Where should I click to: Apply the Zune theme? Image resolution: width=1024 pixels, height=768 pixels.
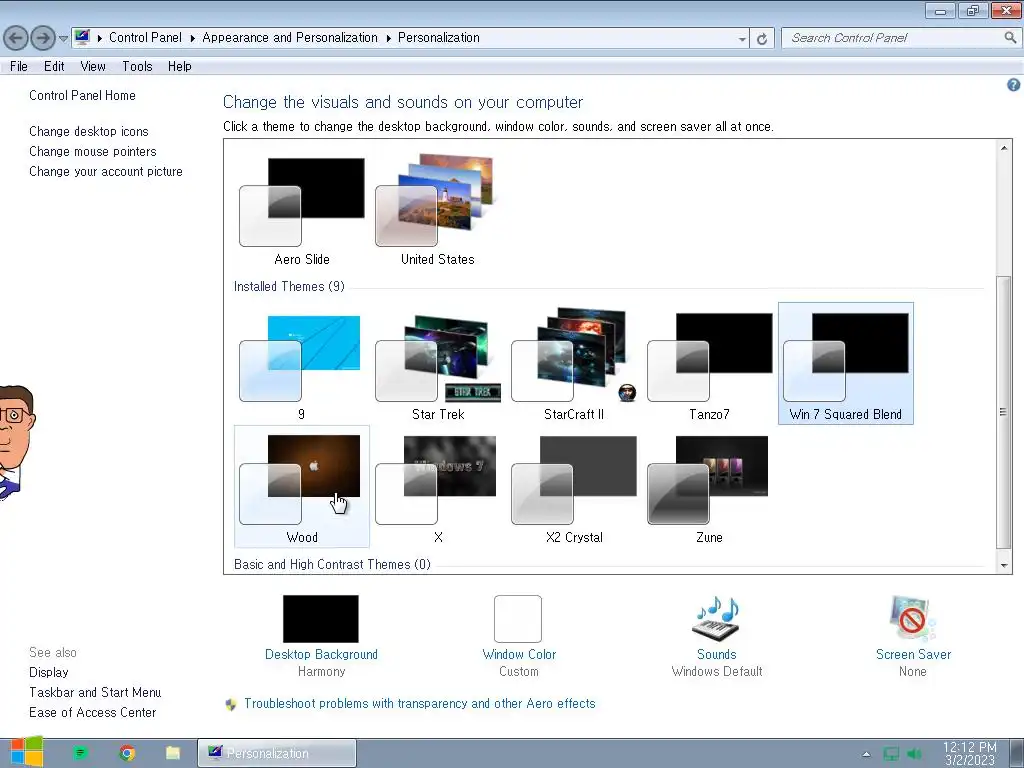click(x=709, y=487)
